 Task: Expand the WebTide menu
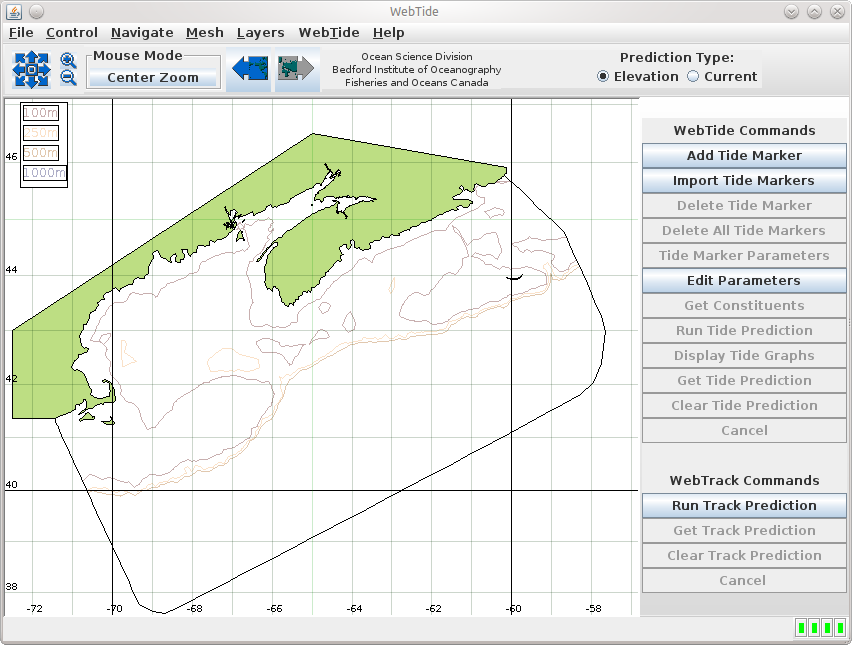(329, 33)
